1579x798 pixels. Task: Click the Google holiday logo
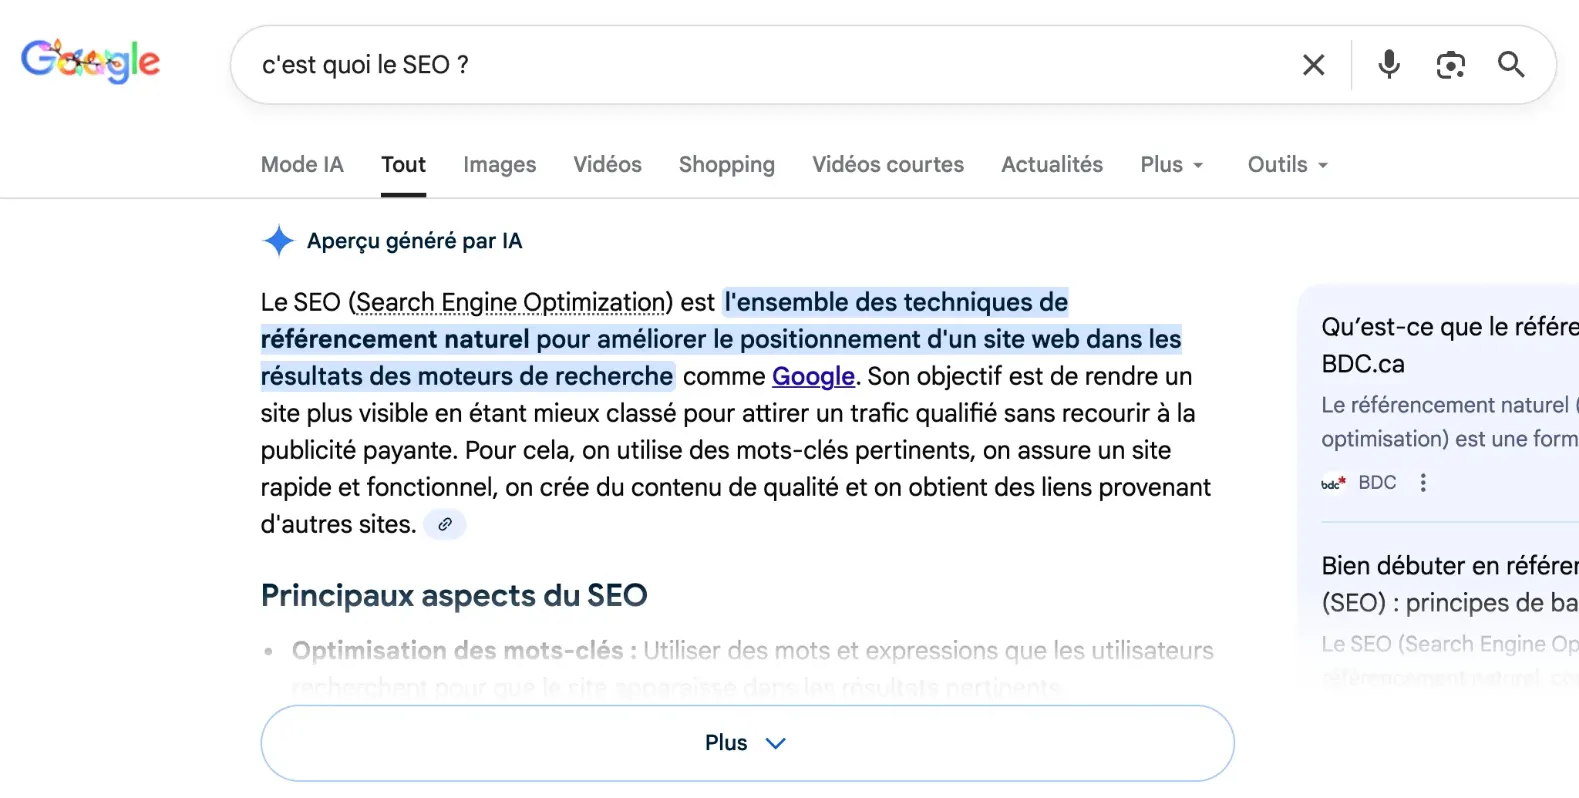91,62
